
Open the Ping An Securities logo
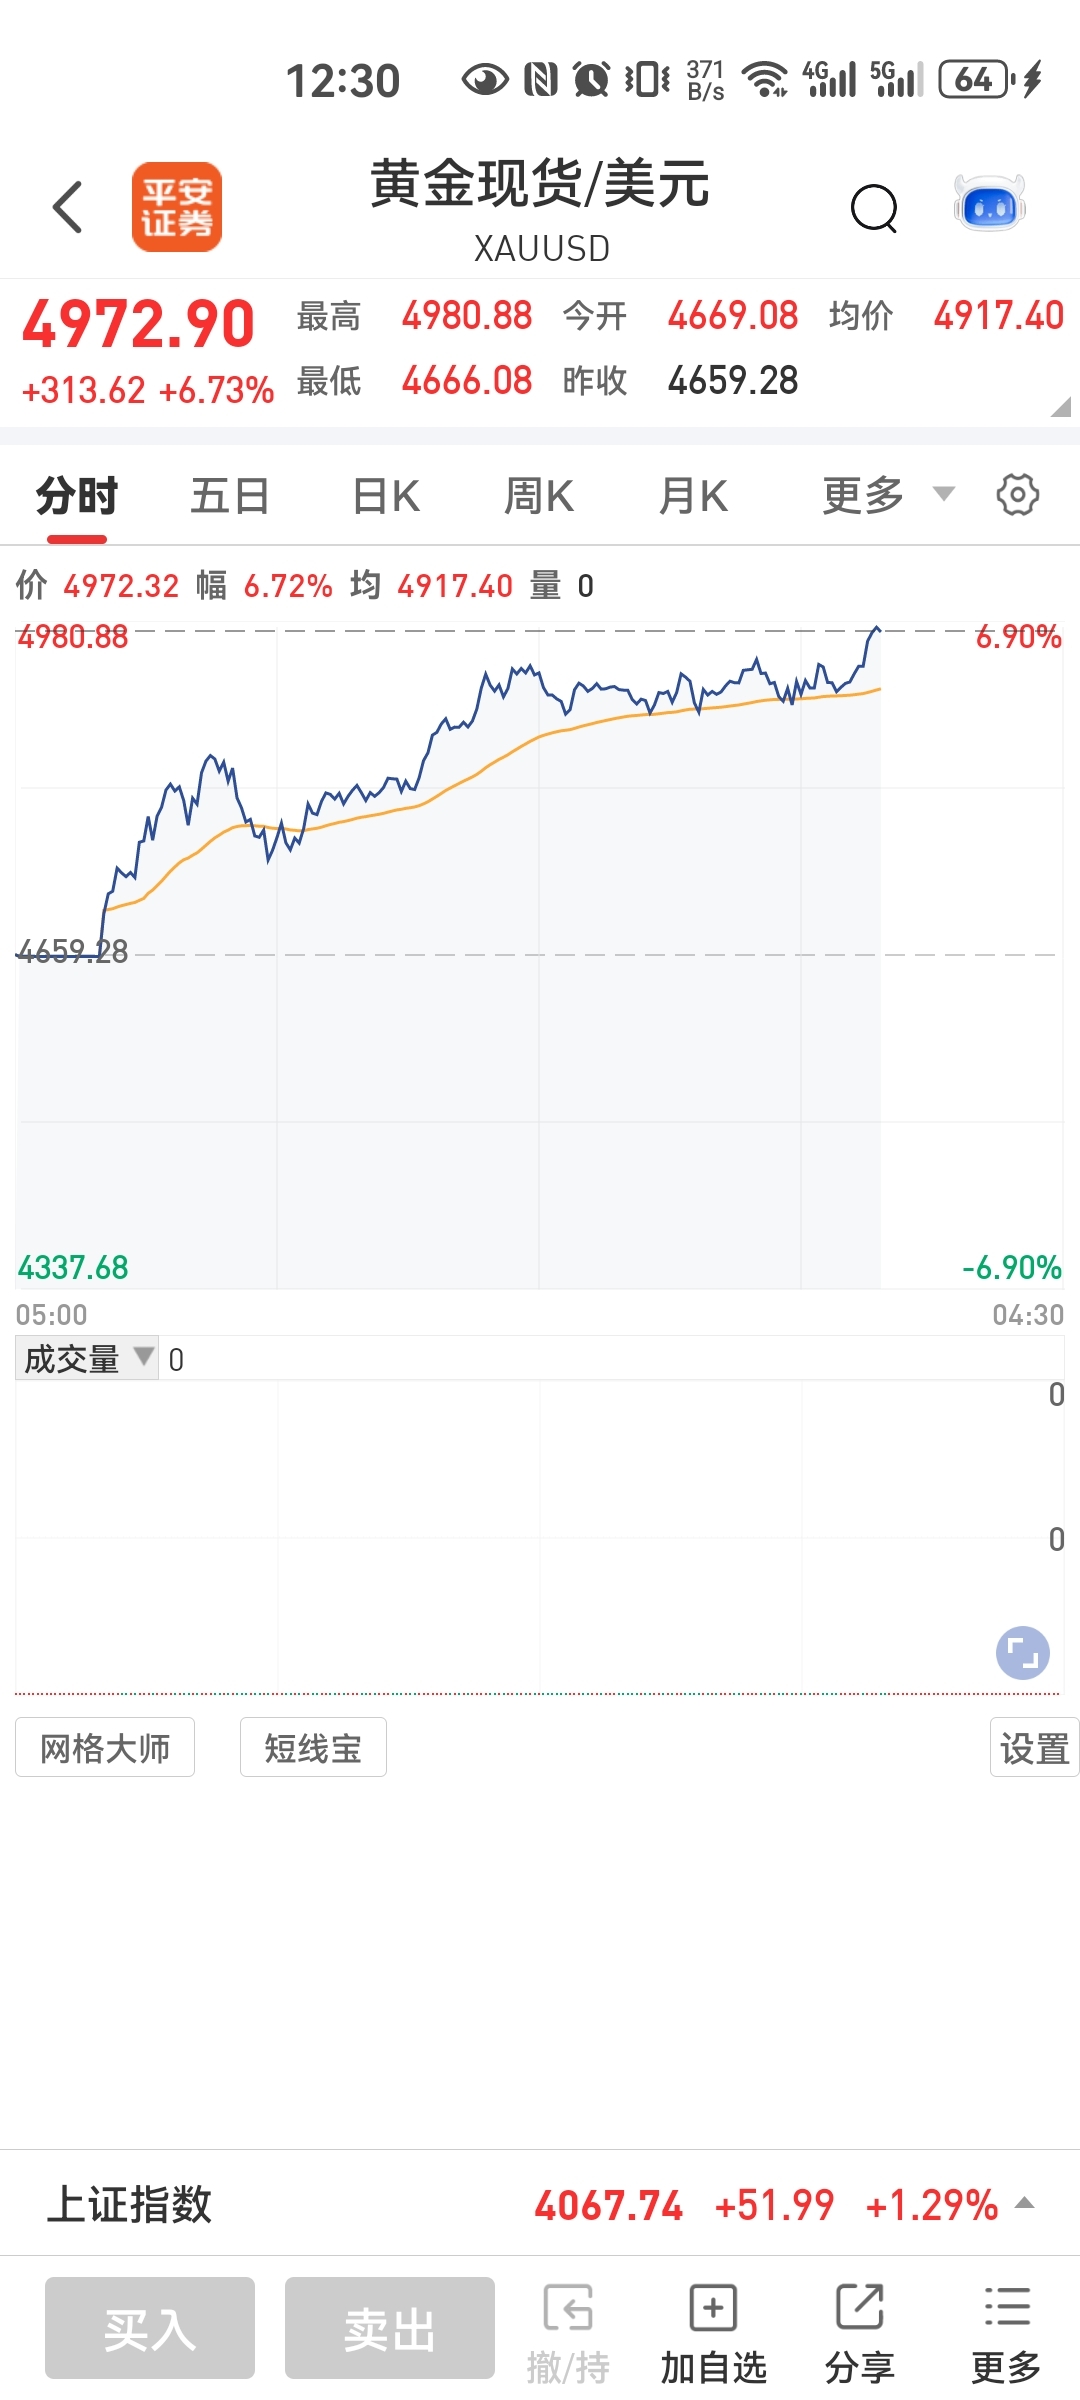tap(177, 207)
